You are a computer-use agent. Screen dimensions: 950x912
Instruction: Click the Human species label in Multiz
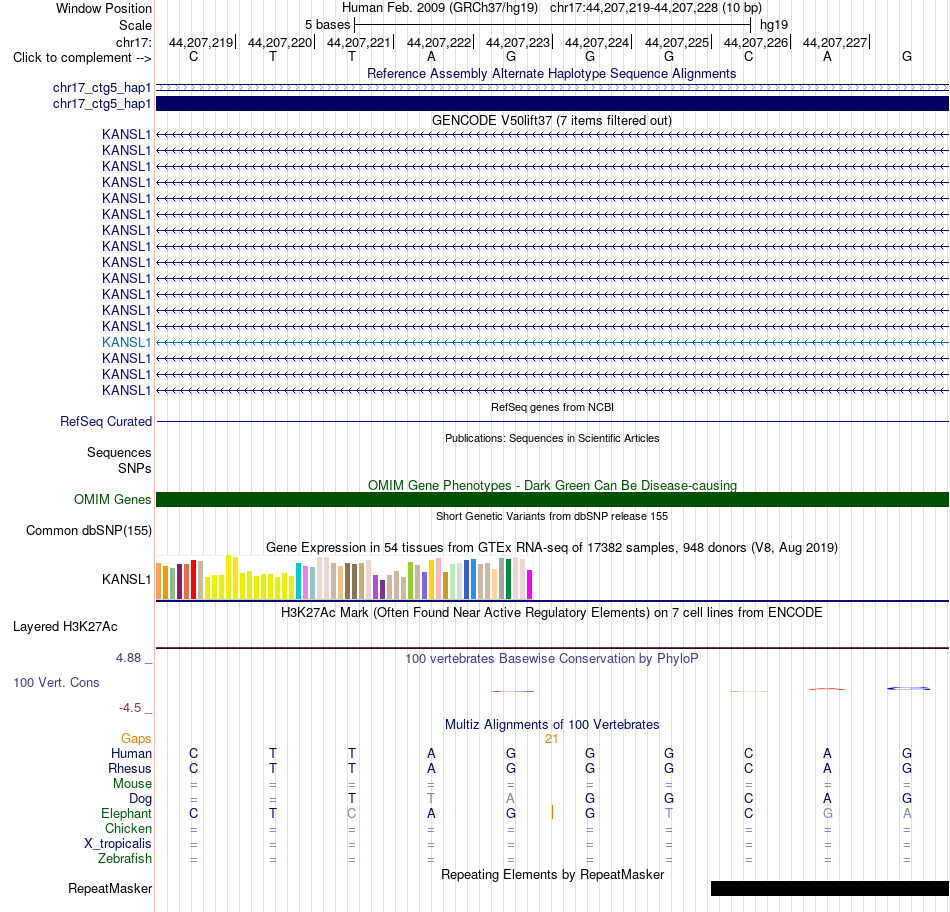(x=131, y=753)
